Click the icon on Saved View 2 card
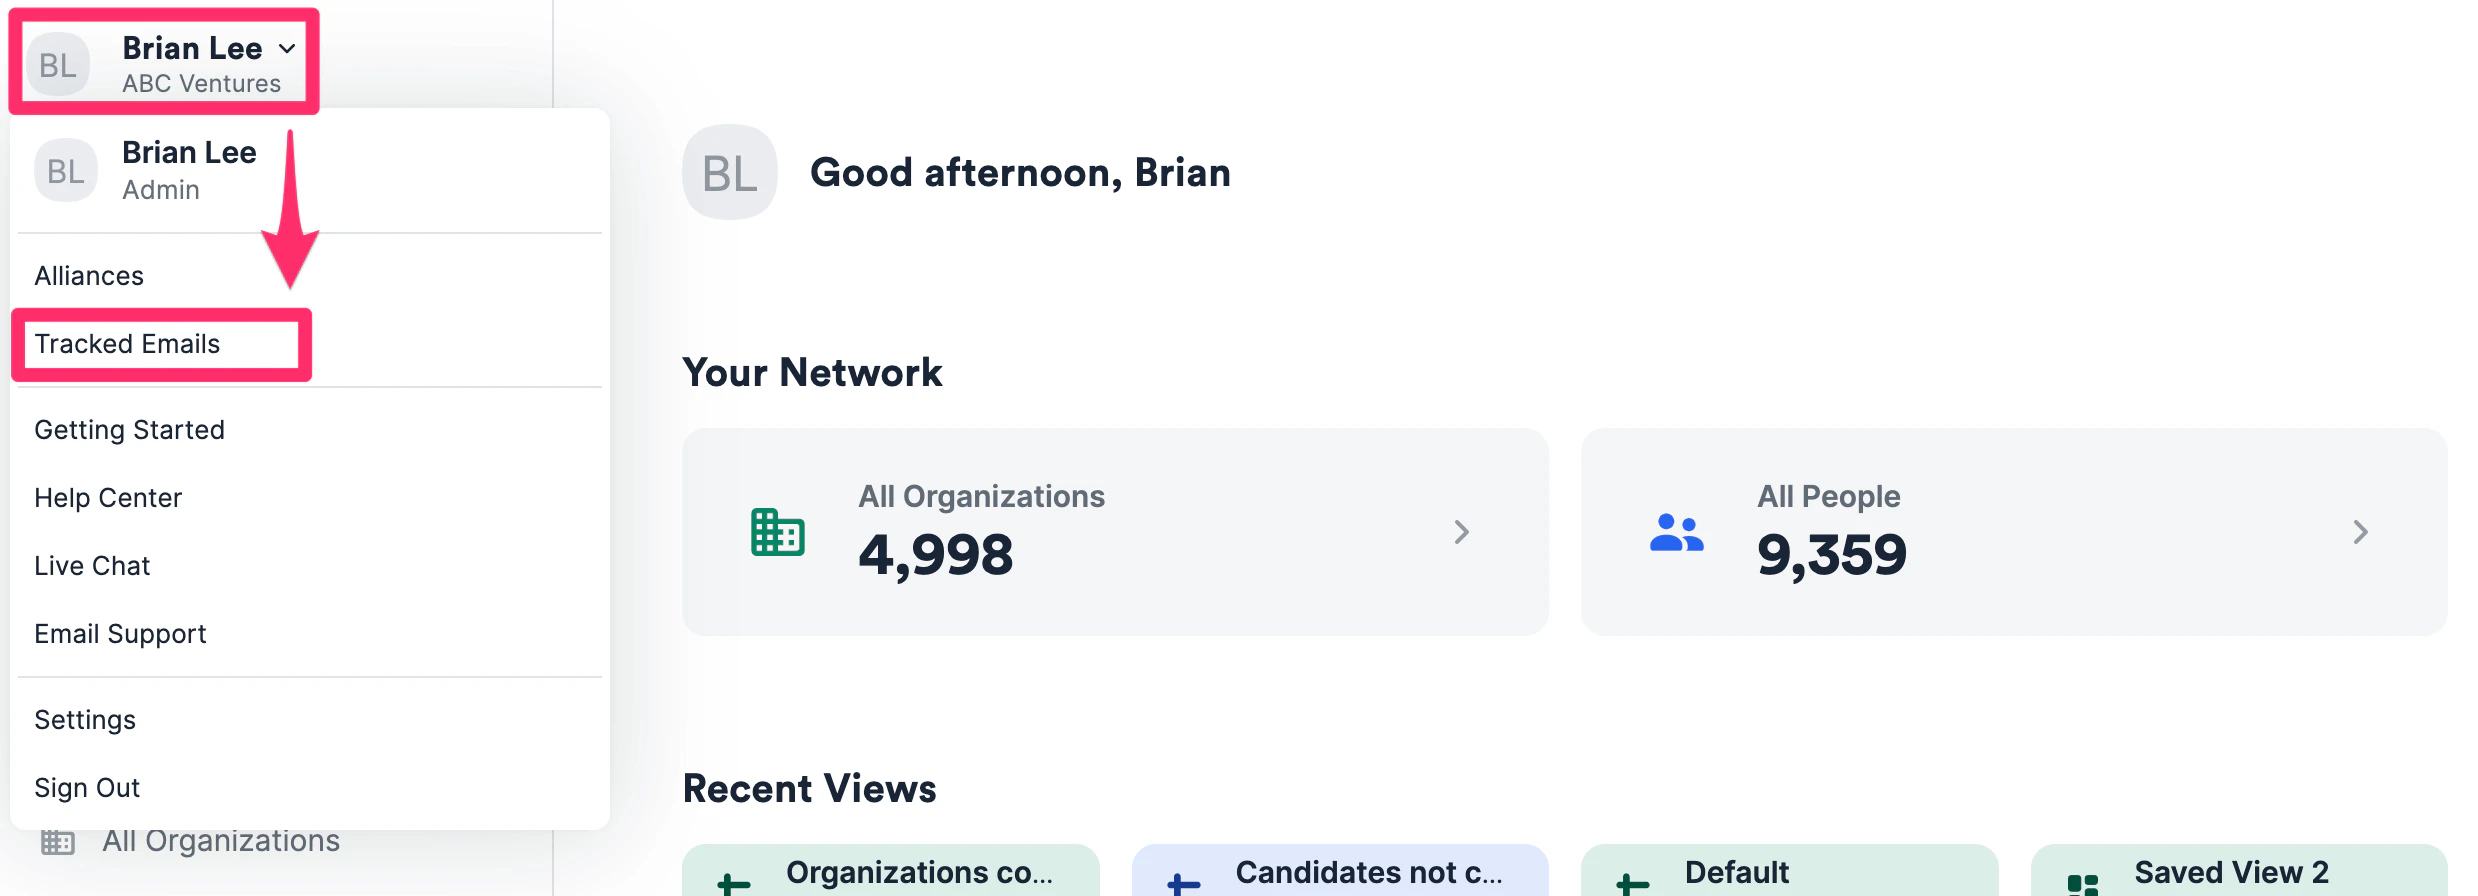The width and height of the screenshot is (2478, 896). pyautogui.click(x=2083, y=884)
